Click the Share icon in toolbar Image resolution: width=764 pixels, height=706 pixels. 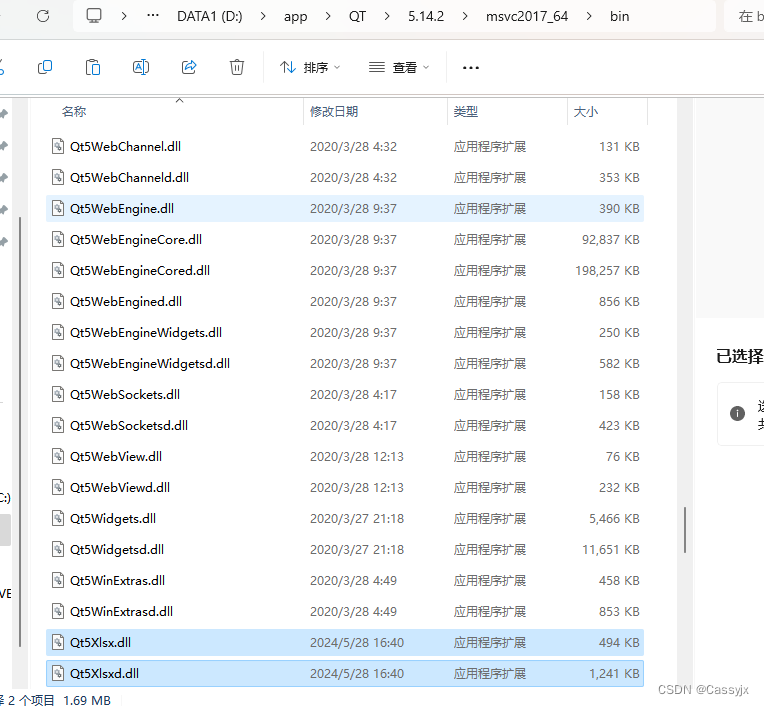coord(189,67)
